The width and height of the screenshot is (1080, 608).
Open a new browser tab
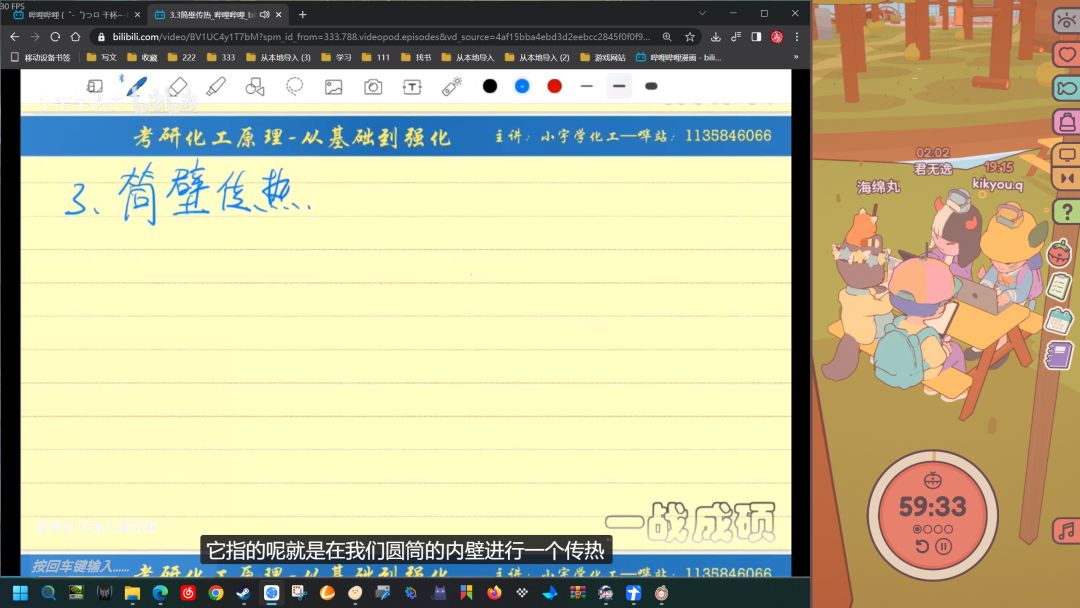click(302, 14)
